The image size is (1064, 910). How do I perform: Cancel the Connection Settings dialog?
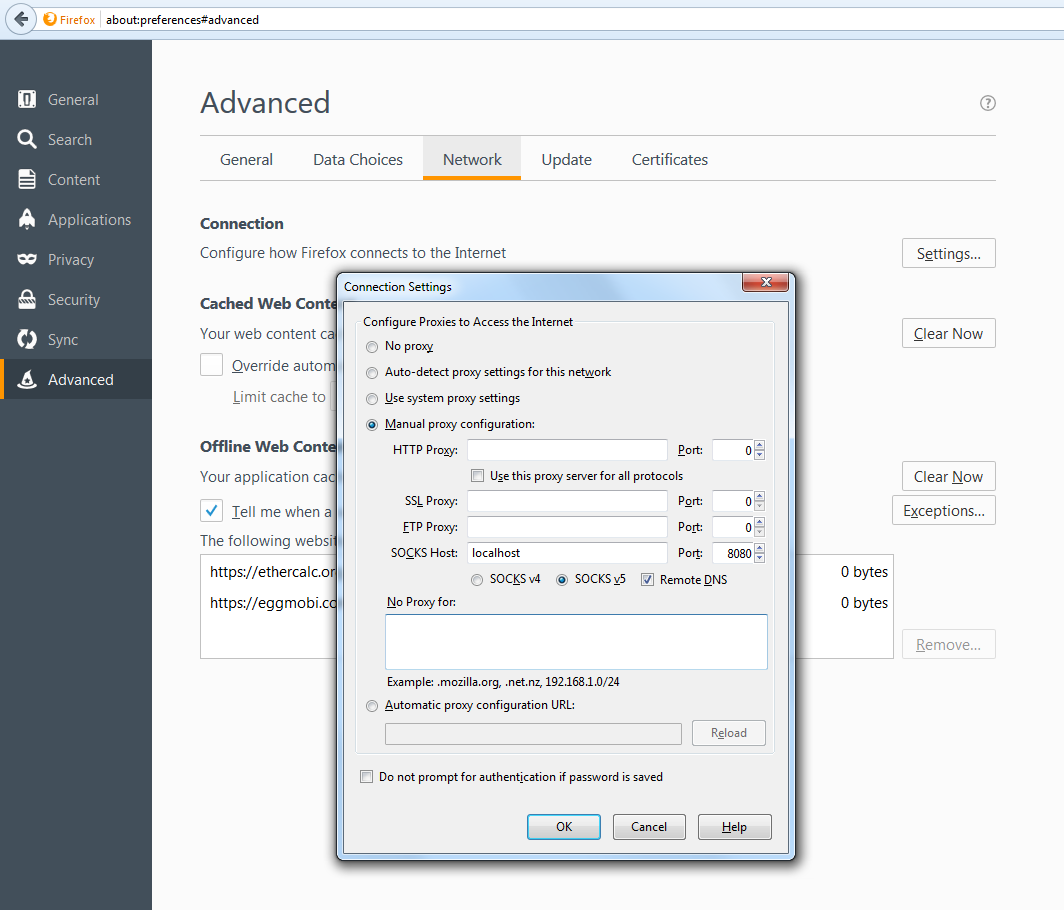(x=649, y=827)
